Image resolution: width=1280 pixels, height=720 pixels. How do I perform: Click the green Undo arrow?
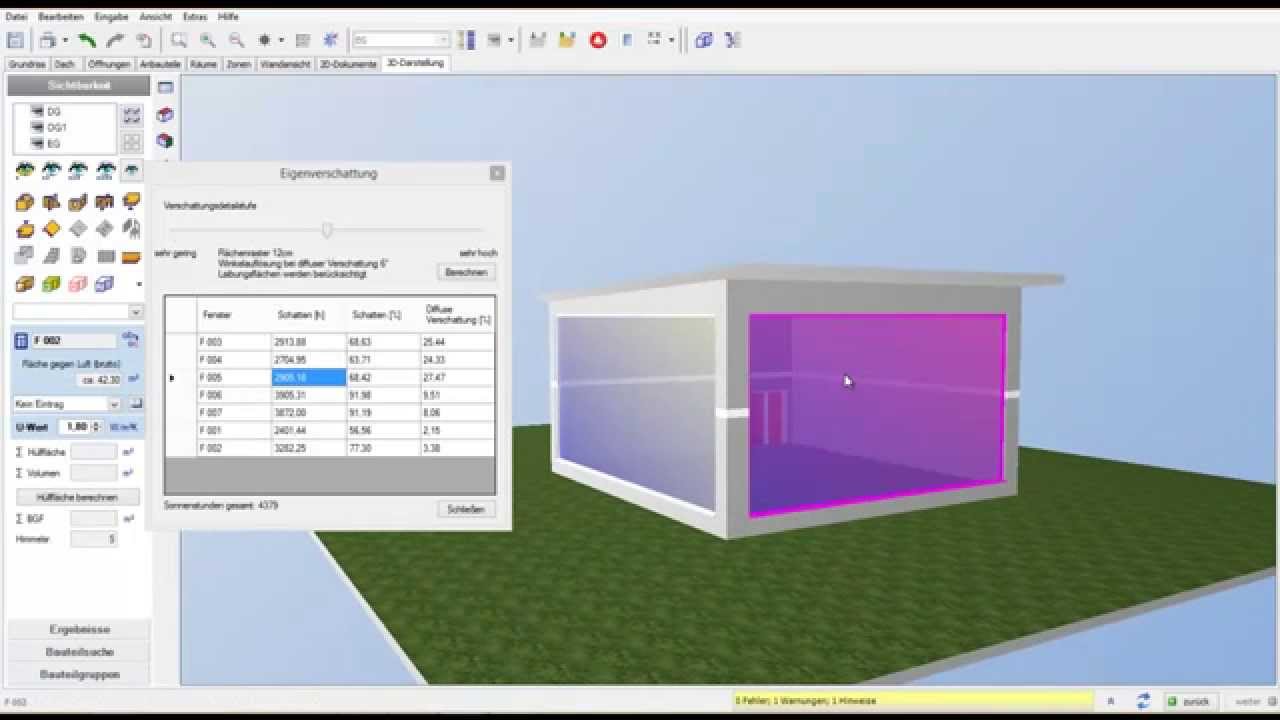click(x=87, y=40)
